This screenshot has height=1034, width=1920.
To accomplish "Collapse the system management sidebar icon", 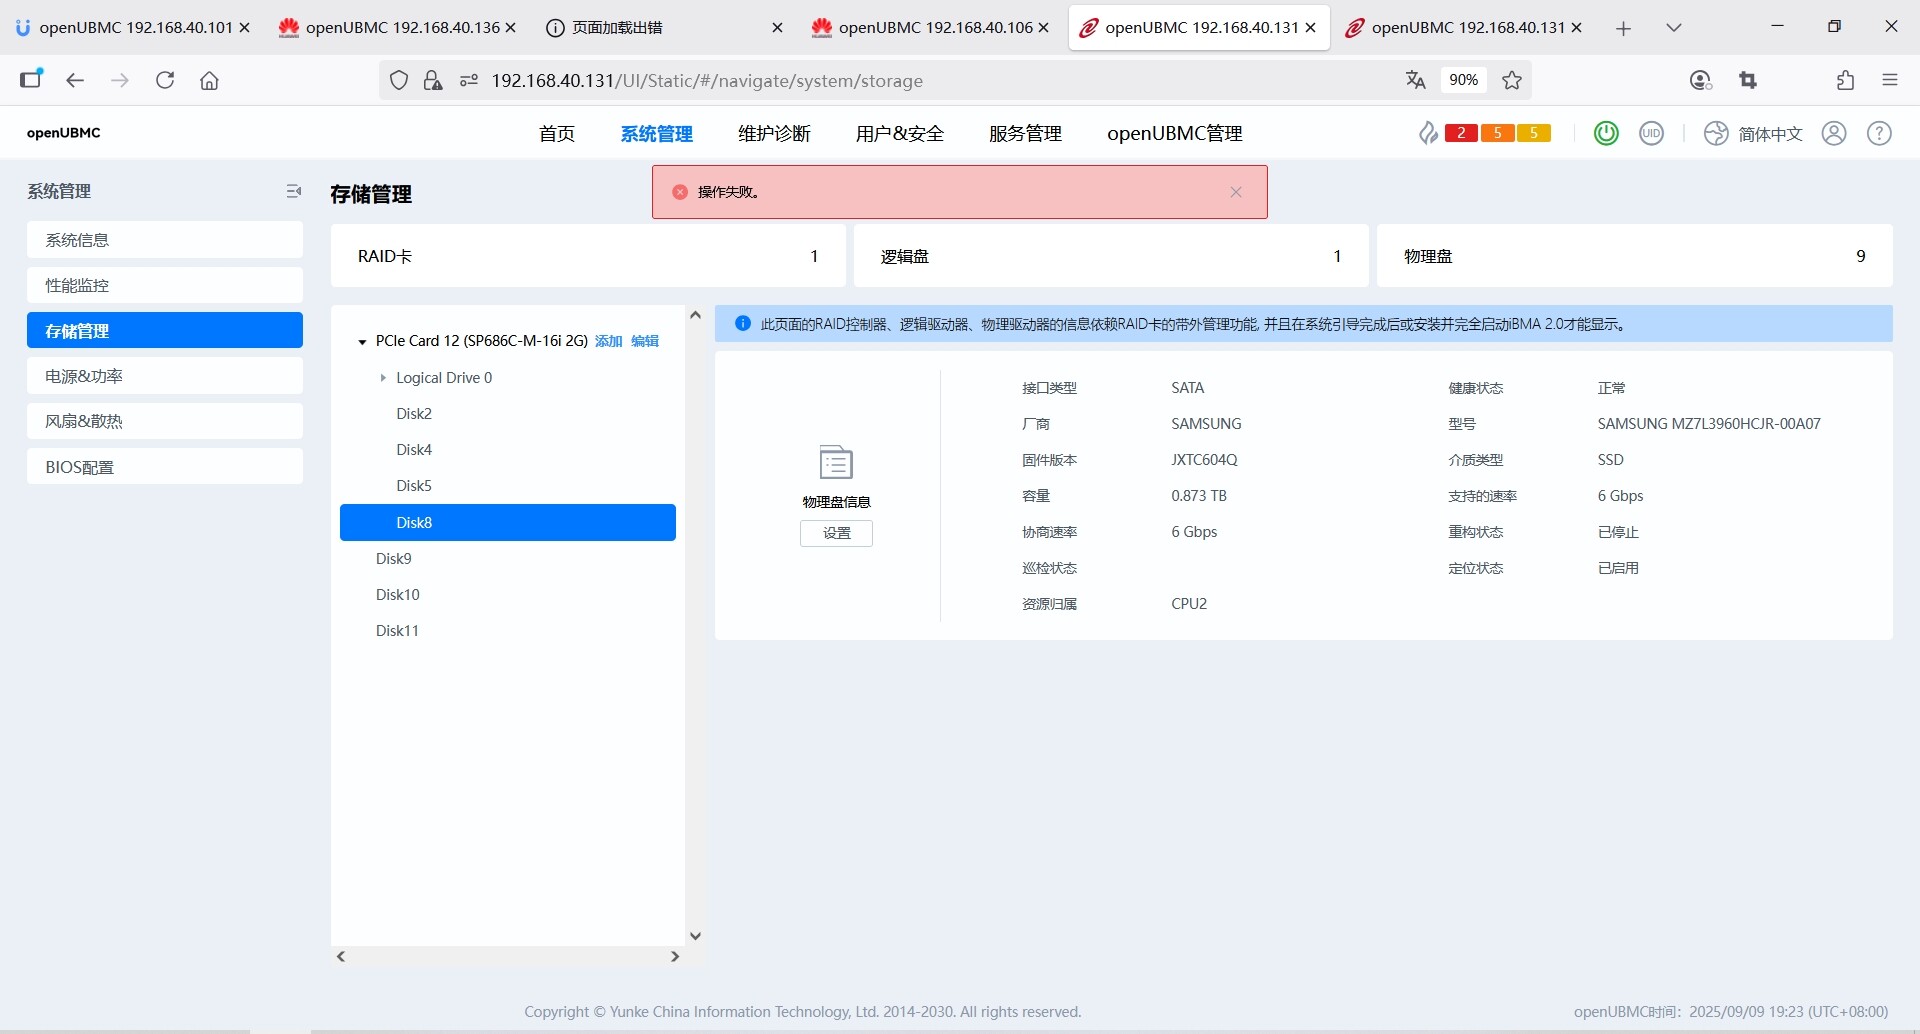I will (x=293, y=191).
